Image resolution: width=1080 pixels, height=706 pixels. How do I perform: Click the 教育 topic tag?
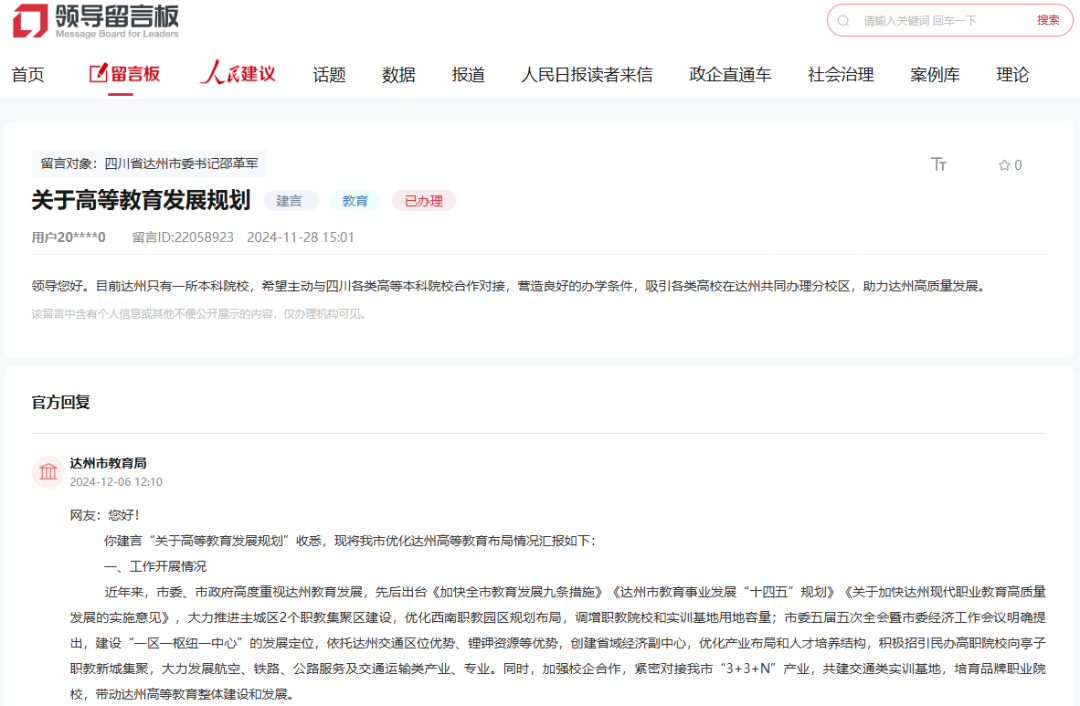click(355, 200)
